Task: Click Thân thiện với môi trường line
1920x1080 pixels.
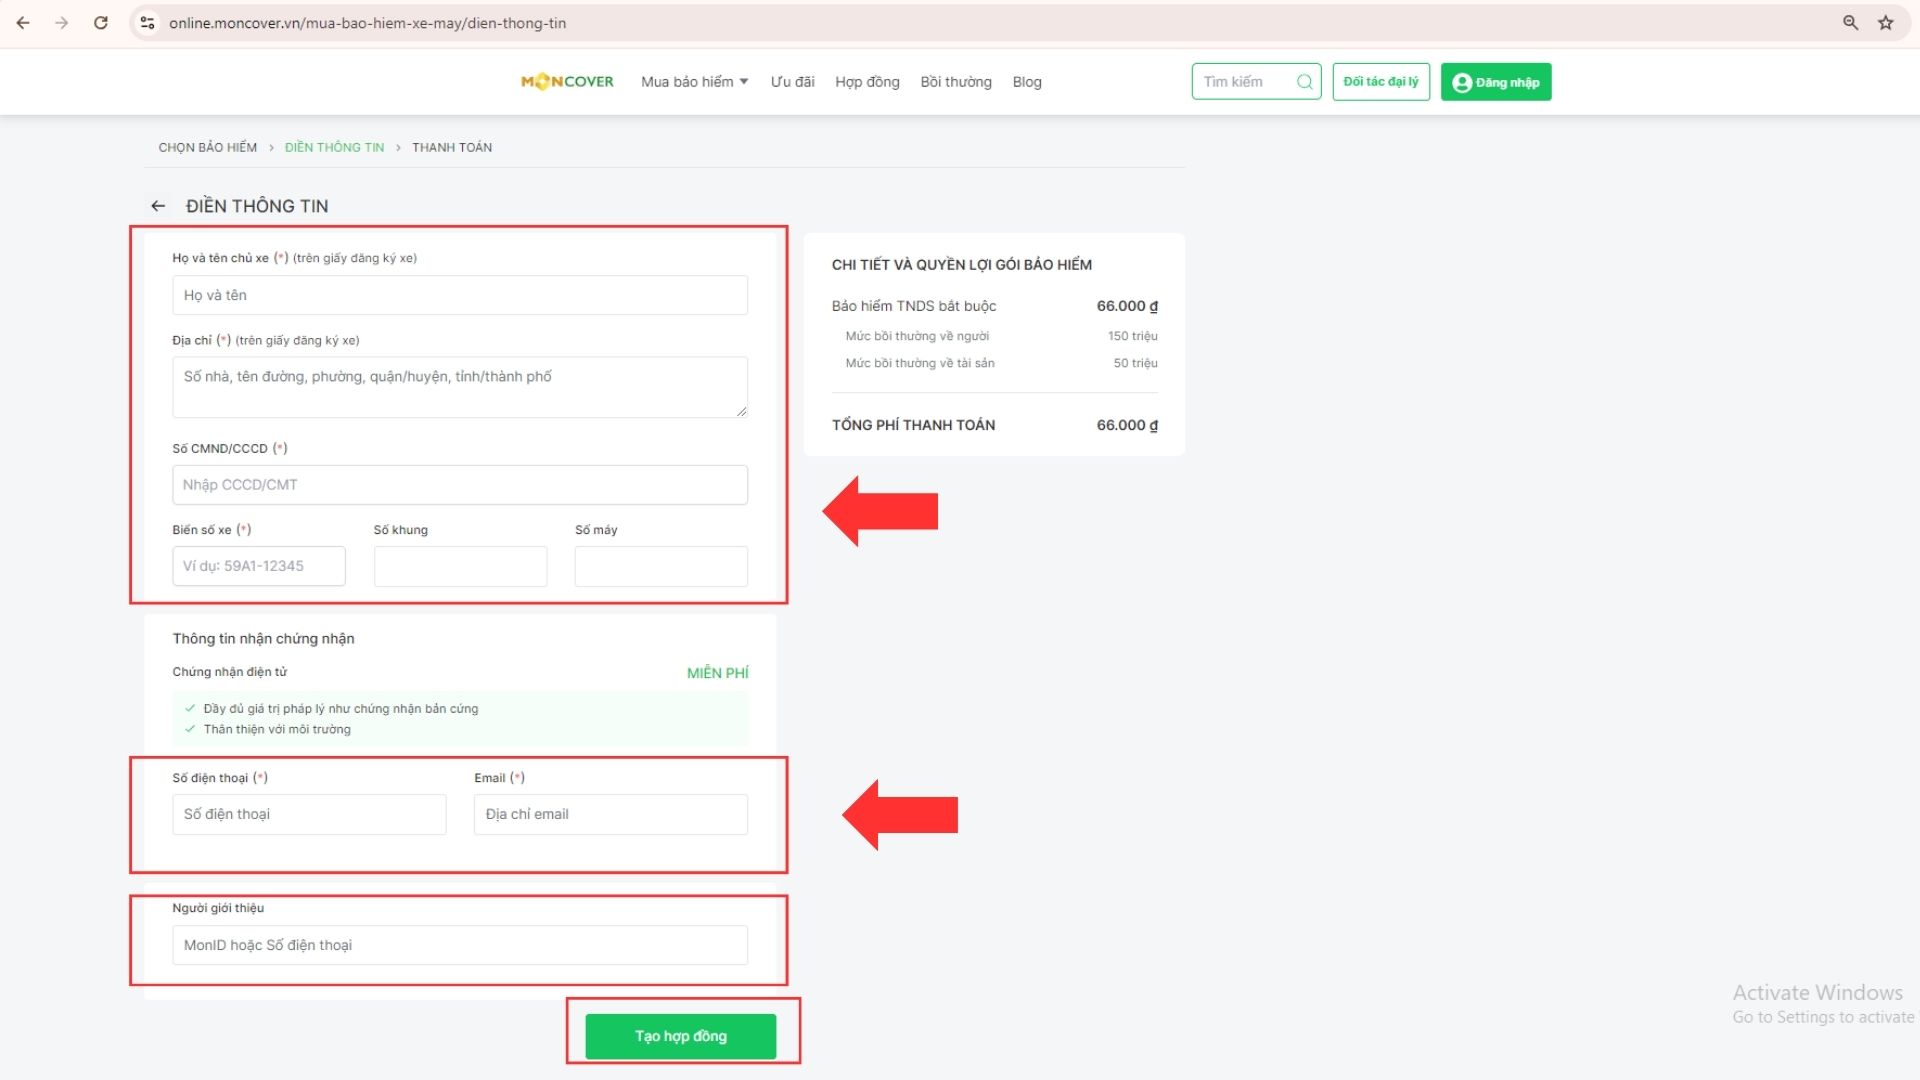Action: pyautogui.click(x=277, y=729)
